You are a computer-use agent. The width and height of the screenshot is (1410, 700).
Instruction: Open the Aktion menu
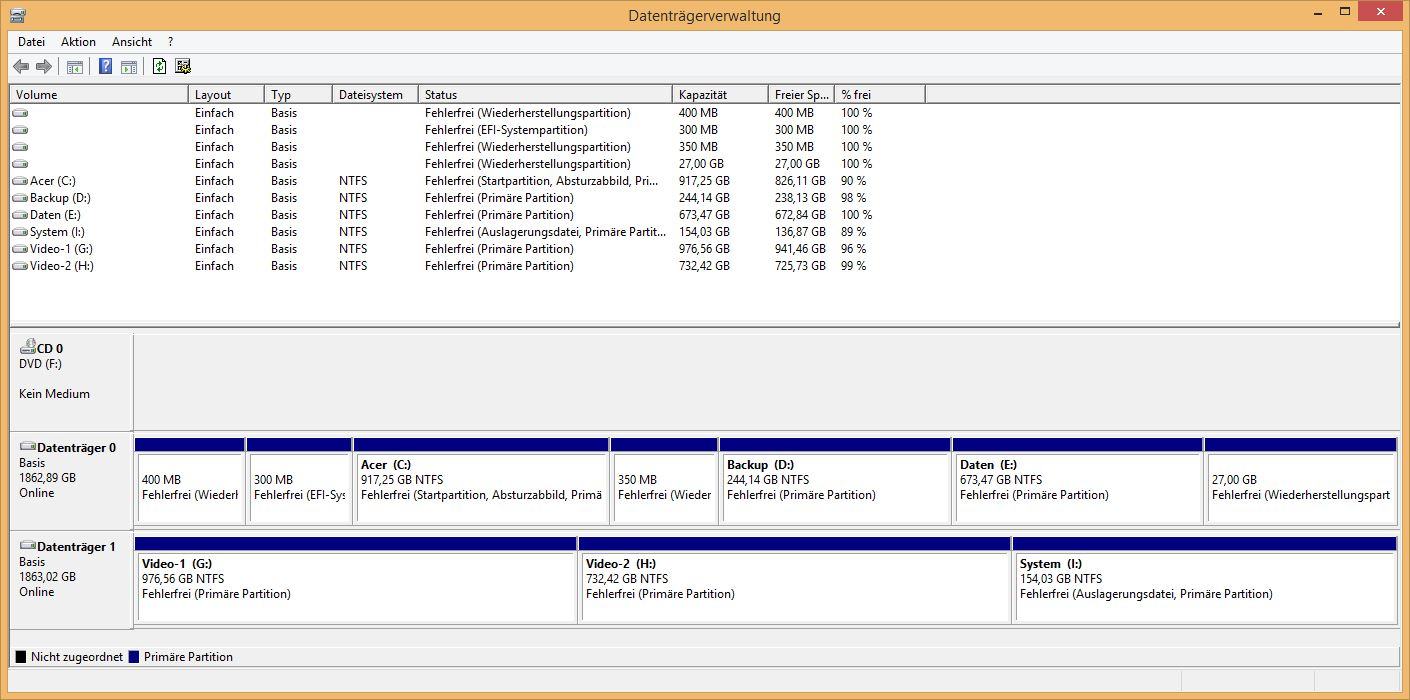pyautogui.click(x=78, y=42)
